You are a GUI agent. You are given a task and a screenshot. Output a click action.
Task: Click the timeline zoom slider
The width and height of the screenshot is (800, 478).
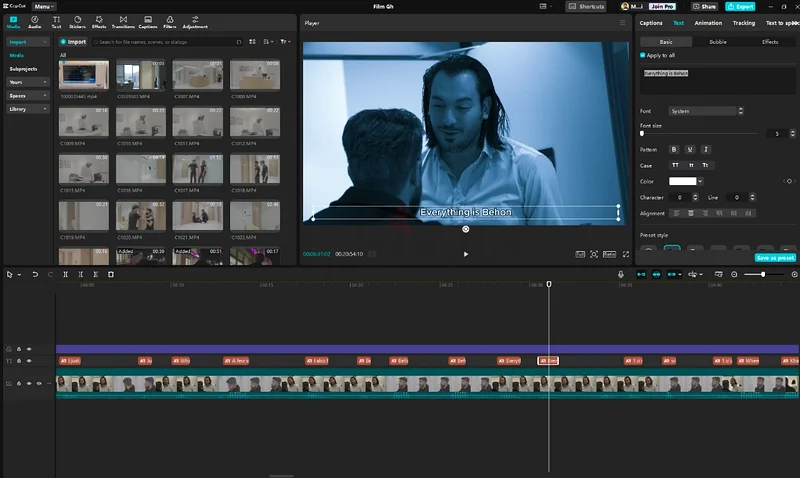763,274
